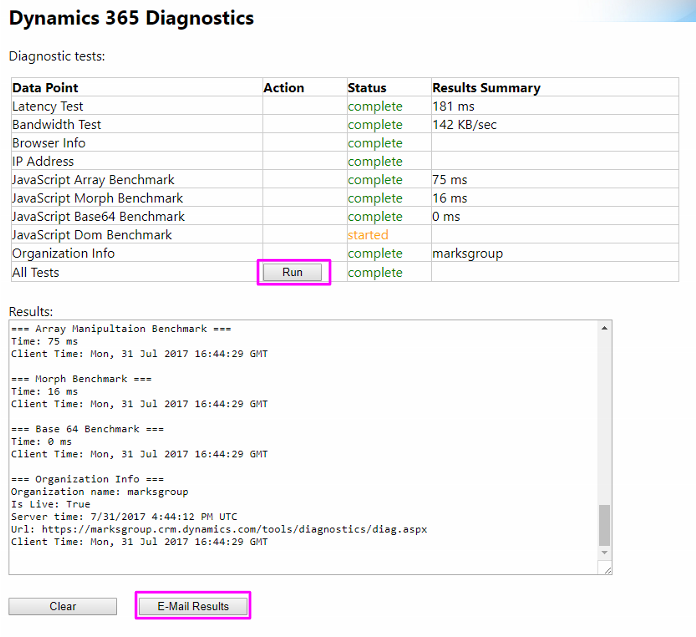Click the 'Server time' line in results
The width and height of the screenshot is (696, 637).
pos(124,517)
